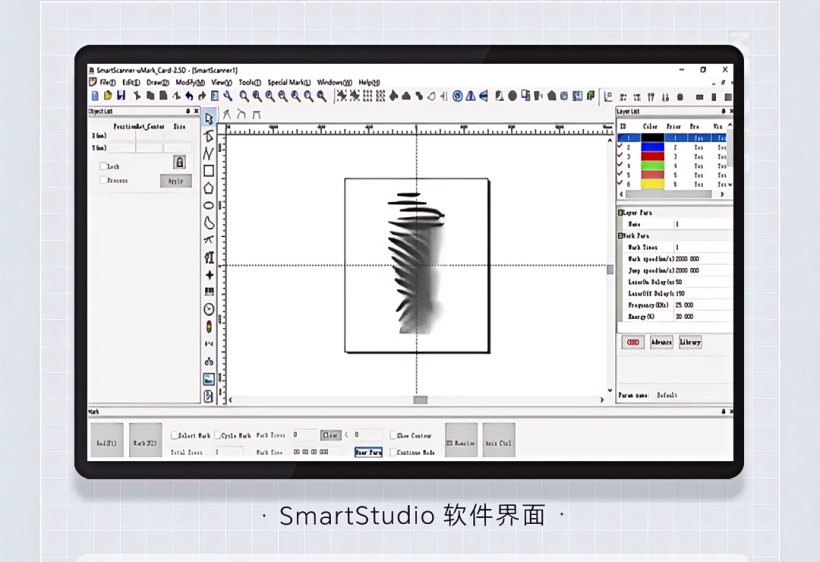Collapse the Mark Para section

point(620,236)
